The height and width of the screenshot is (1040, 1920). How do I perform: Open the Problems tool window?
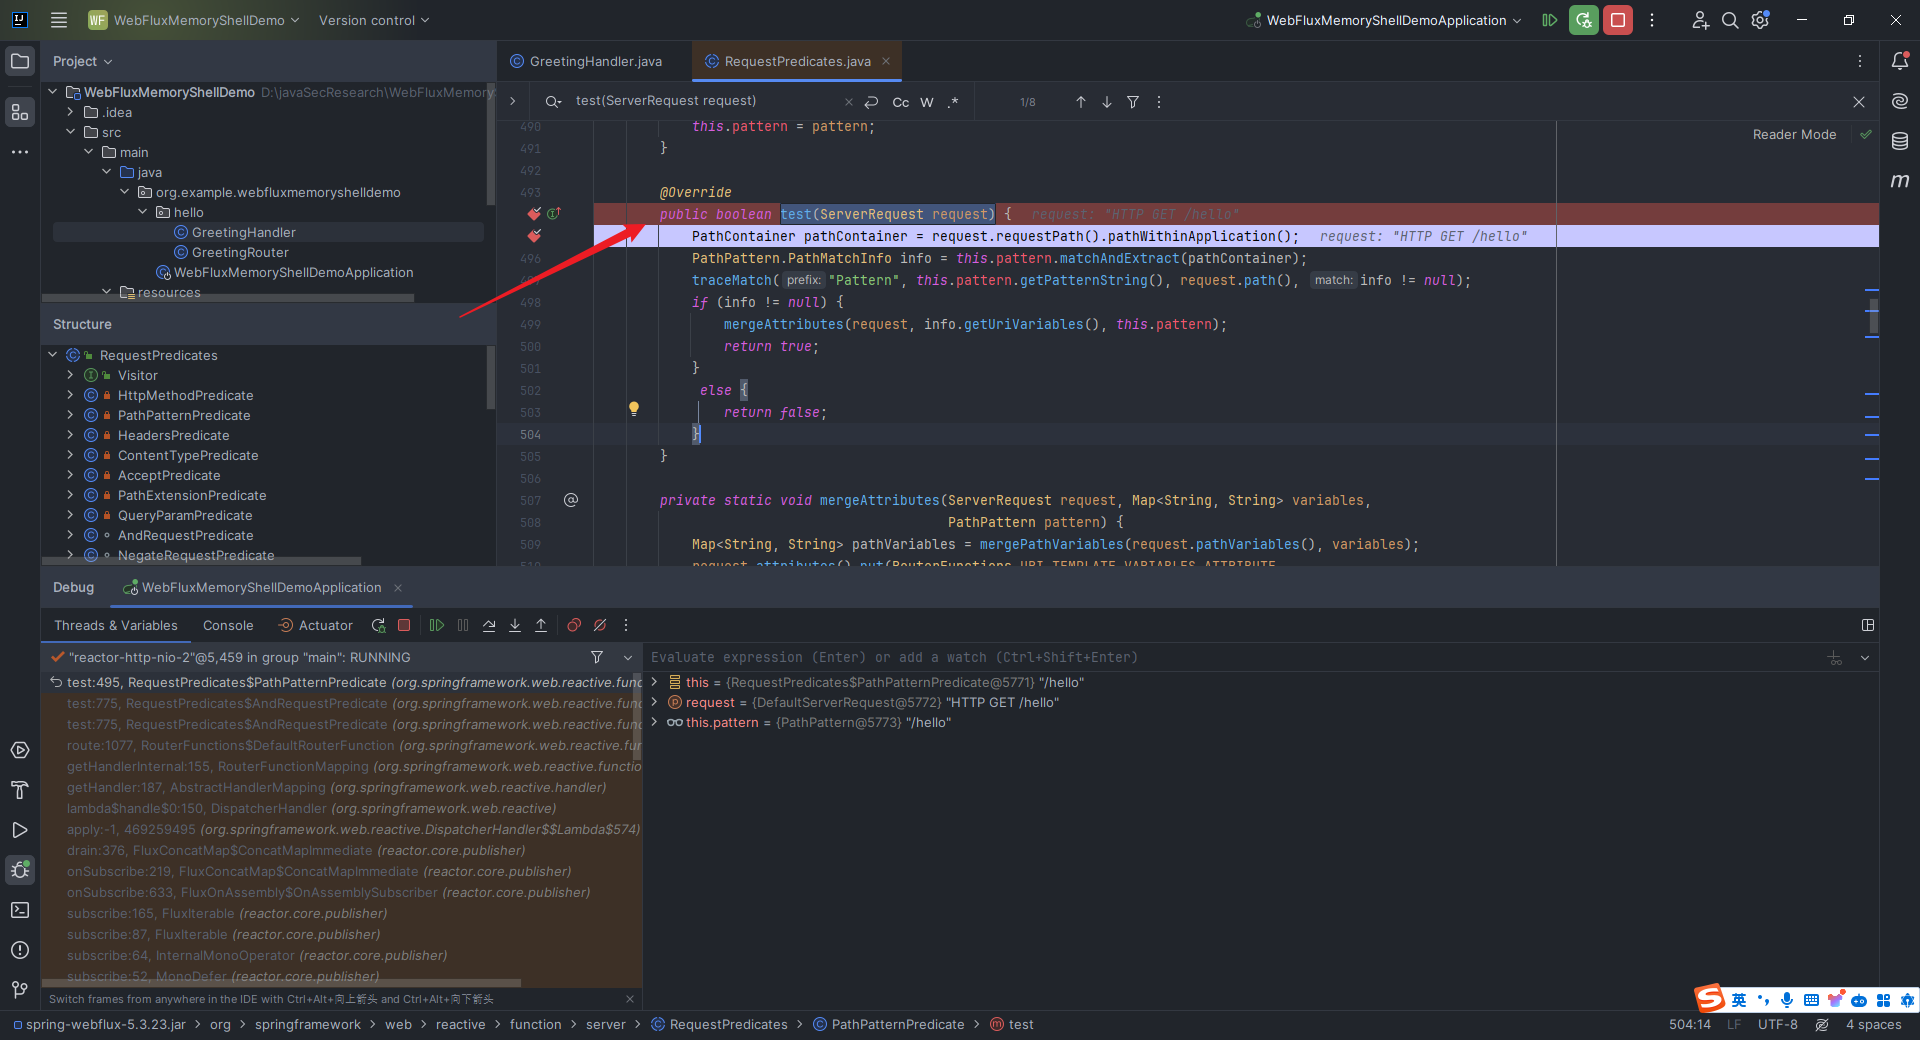20,950
